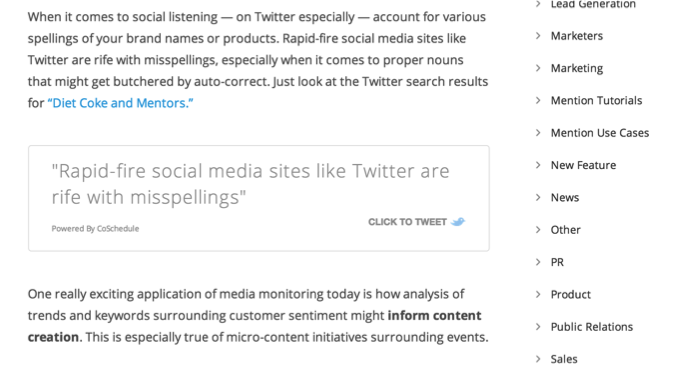Open the Powered By CoSchedule link
The width and height of the screenshot is (685, 365).
pyautogui.click(x=95, y=228)
